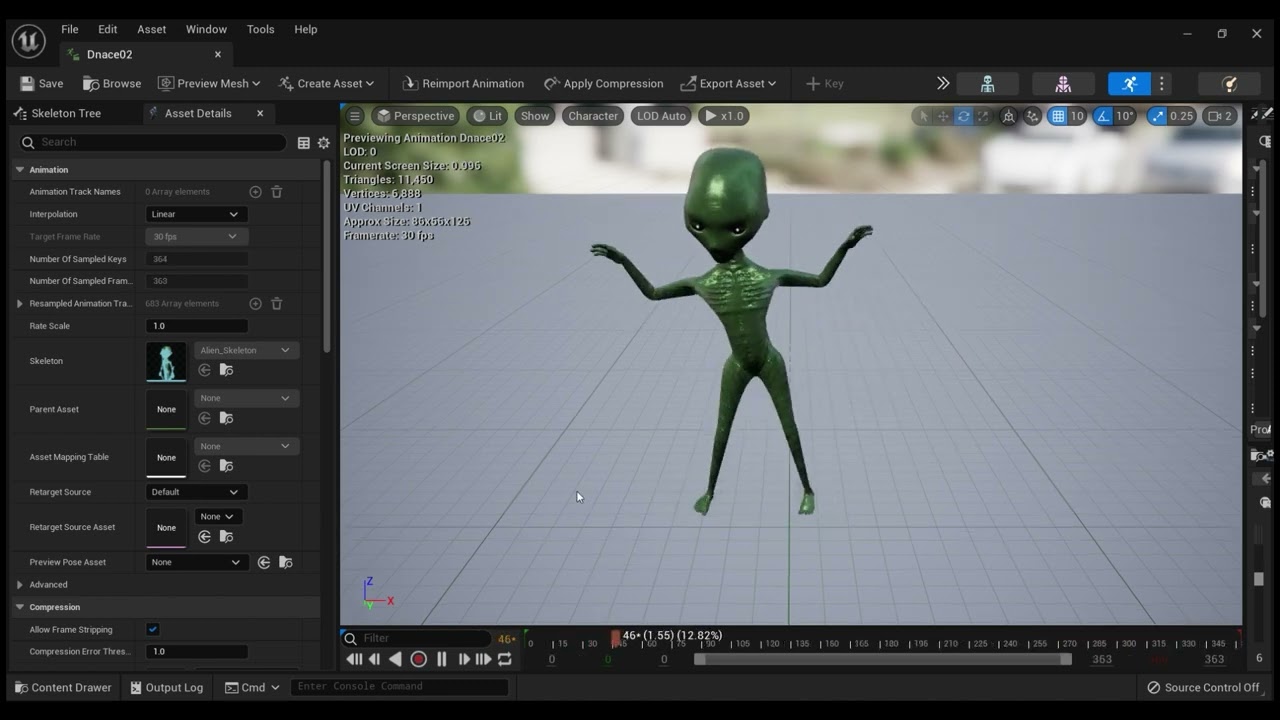Open animation mode options three-dot menu
1280x720 pixels.
point(1162,84)
